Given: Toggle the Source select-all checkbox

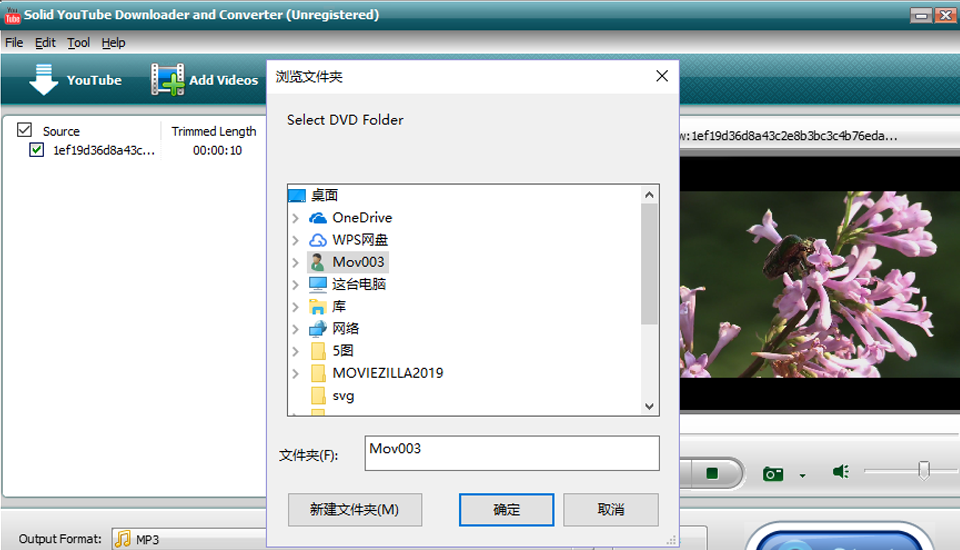Looking at the screenshot, I should coord(25,130).
